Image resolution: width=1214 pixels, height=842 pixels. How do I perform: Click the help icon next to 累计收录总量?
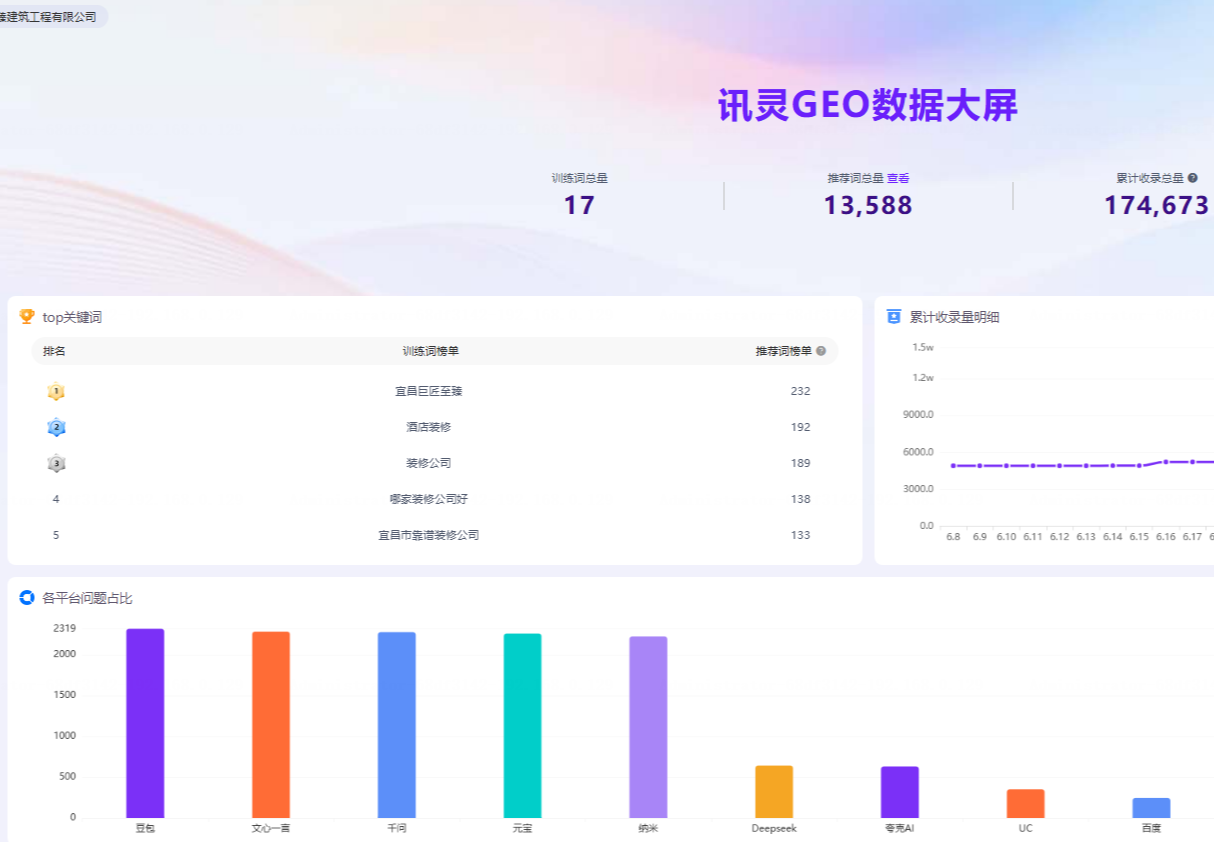click(x=1192, y=178)
